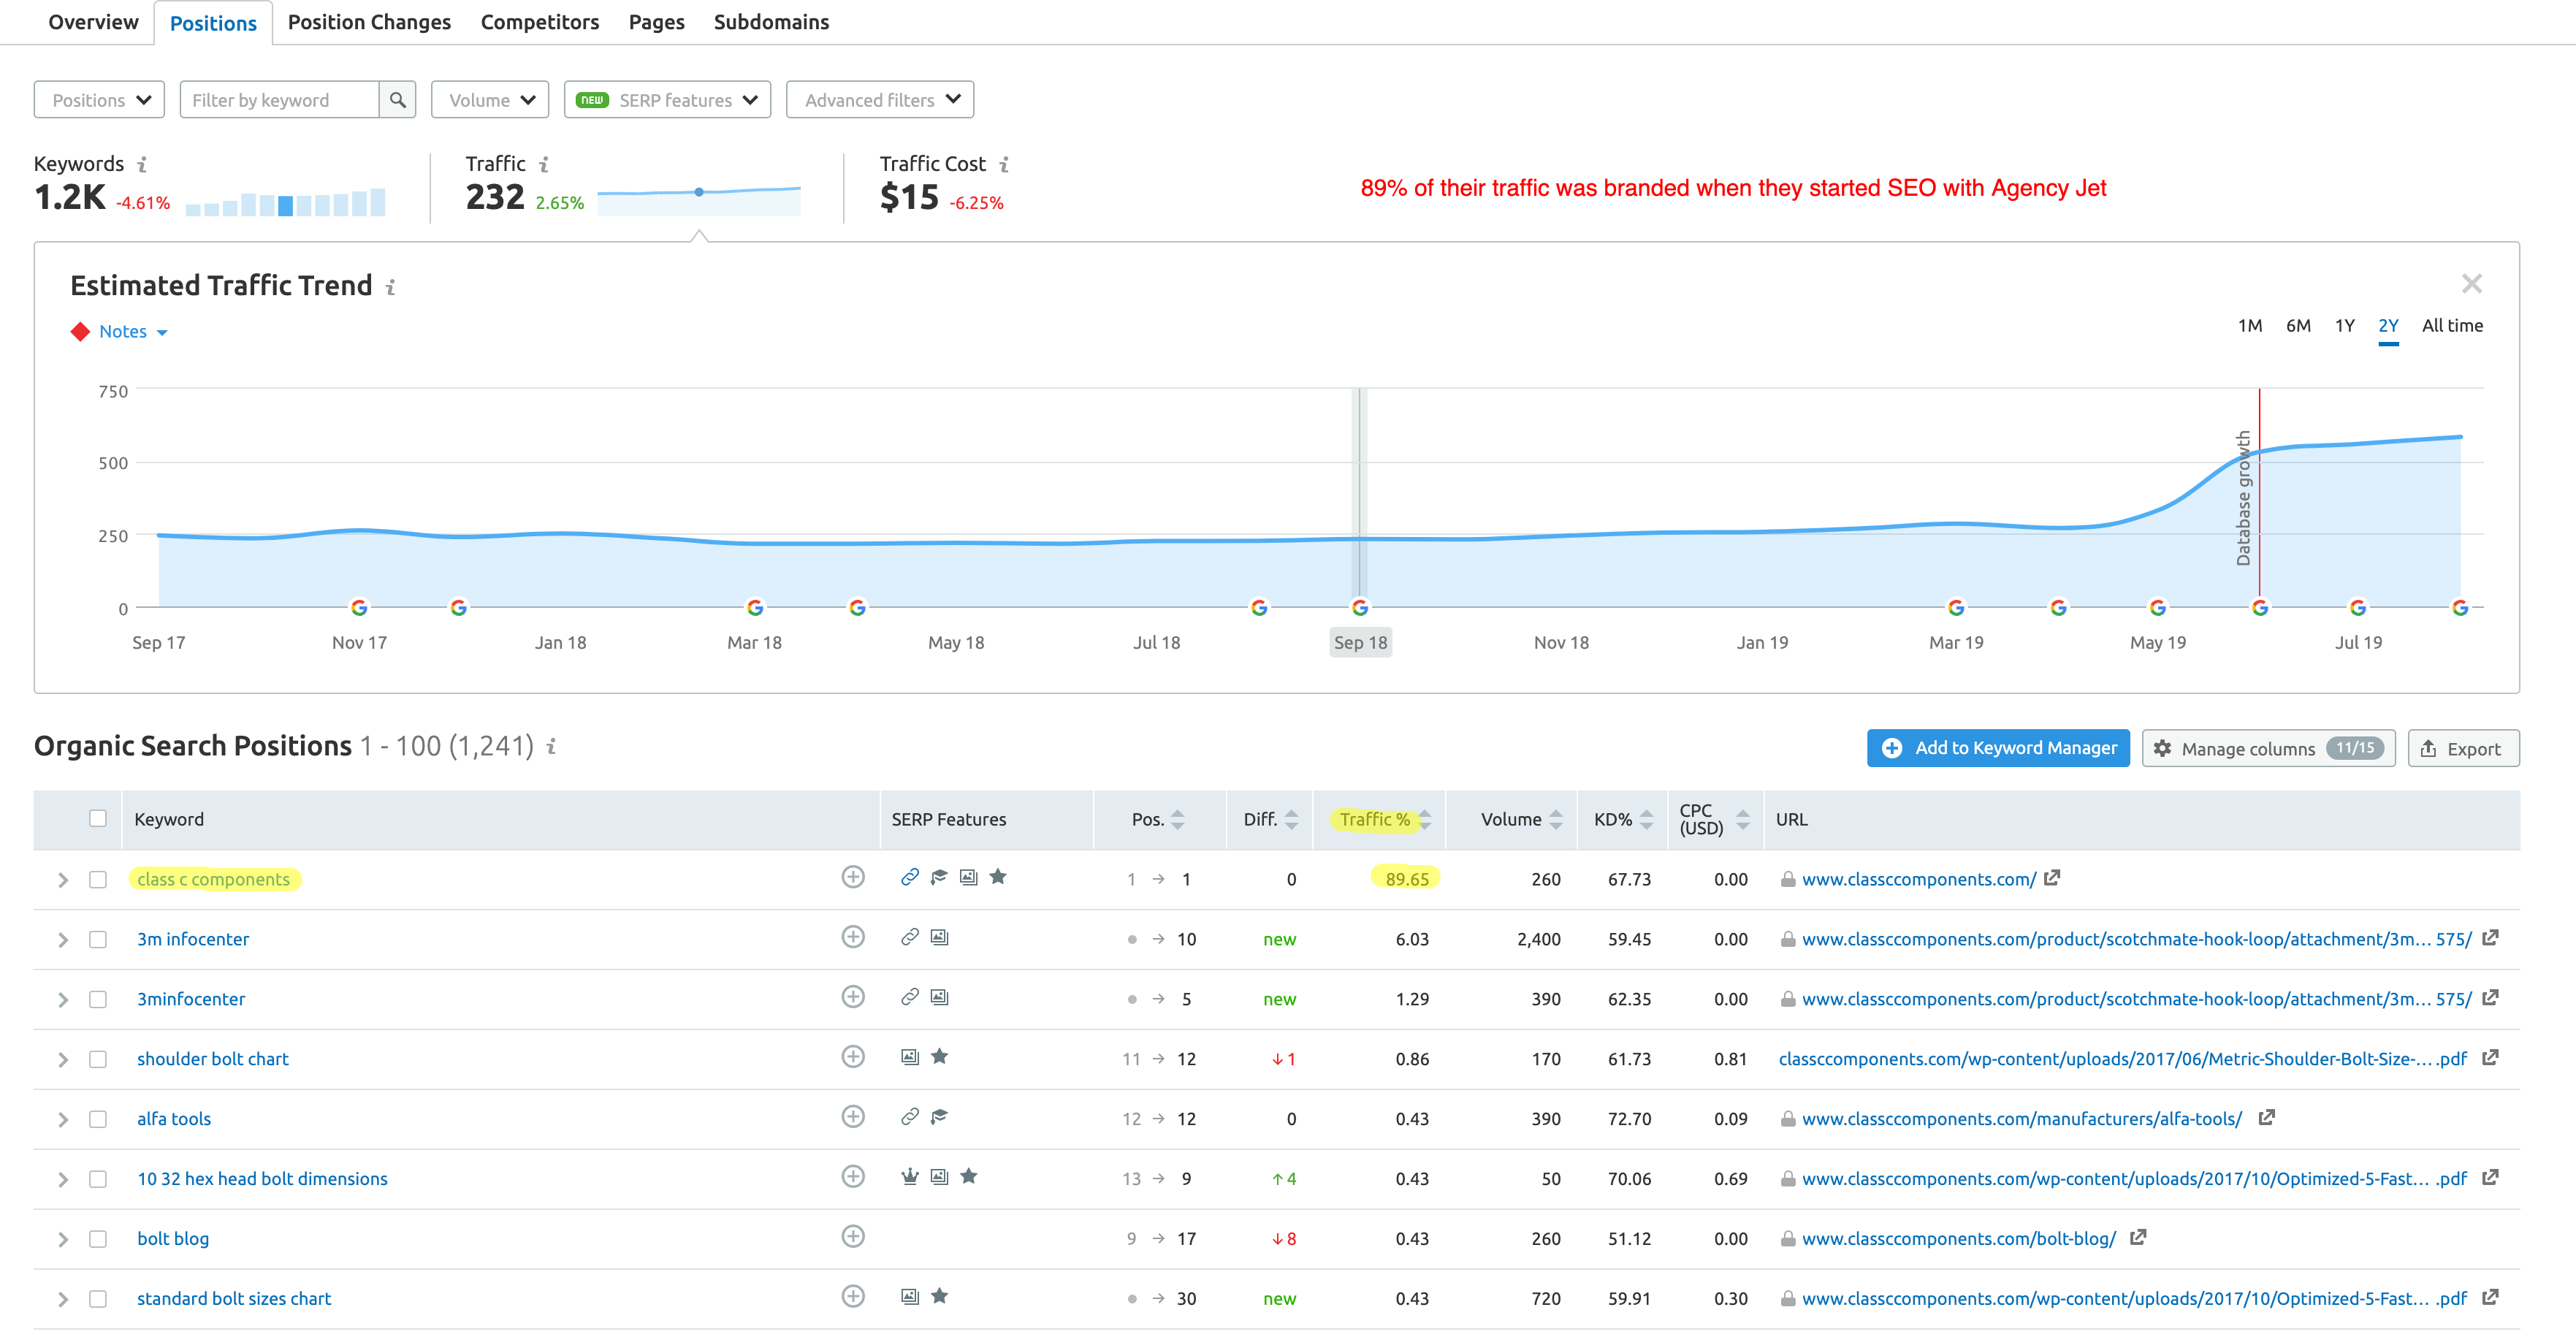Select the 1Y time range
Image resolution: width=2576 pixels, height=1337 pixels.
tap(2344, 326)
